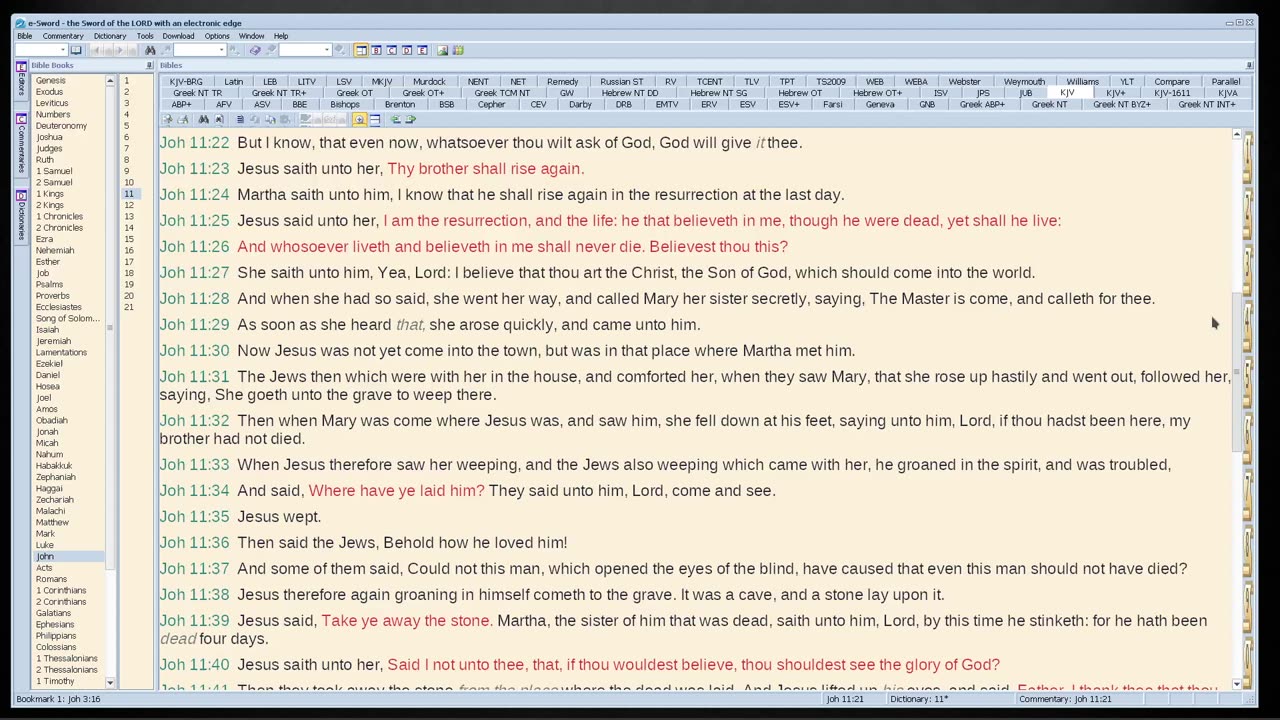The height and width of the screenshot is (720, 1280).
Task: Click the Joh 11:35 verse reference
Action: click(194, 517)
